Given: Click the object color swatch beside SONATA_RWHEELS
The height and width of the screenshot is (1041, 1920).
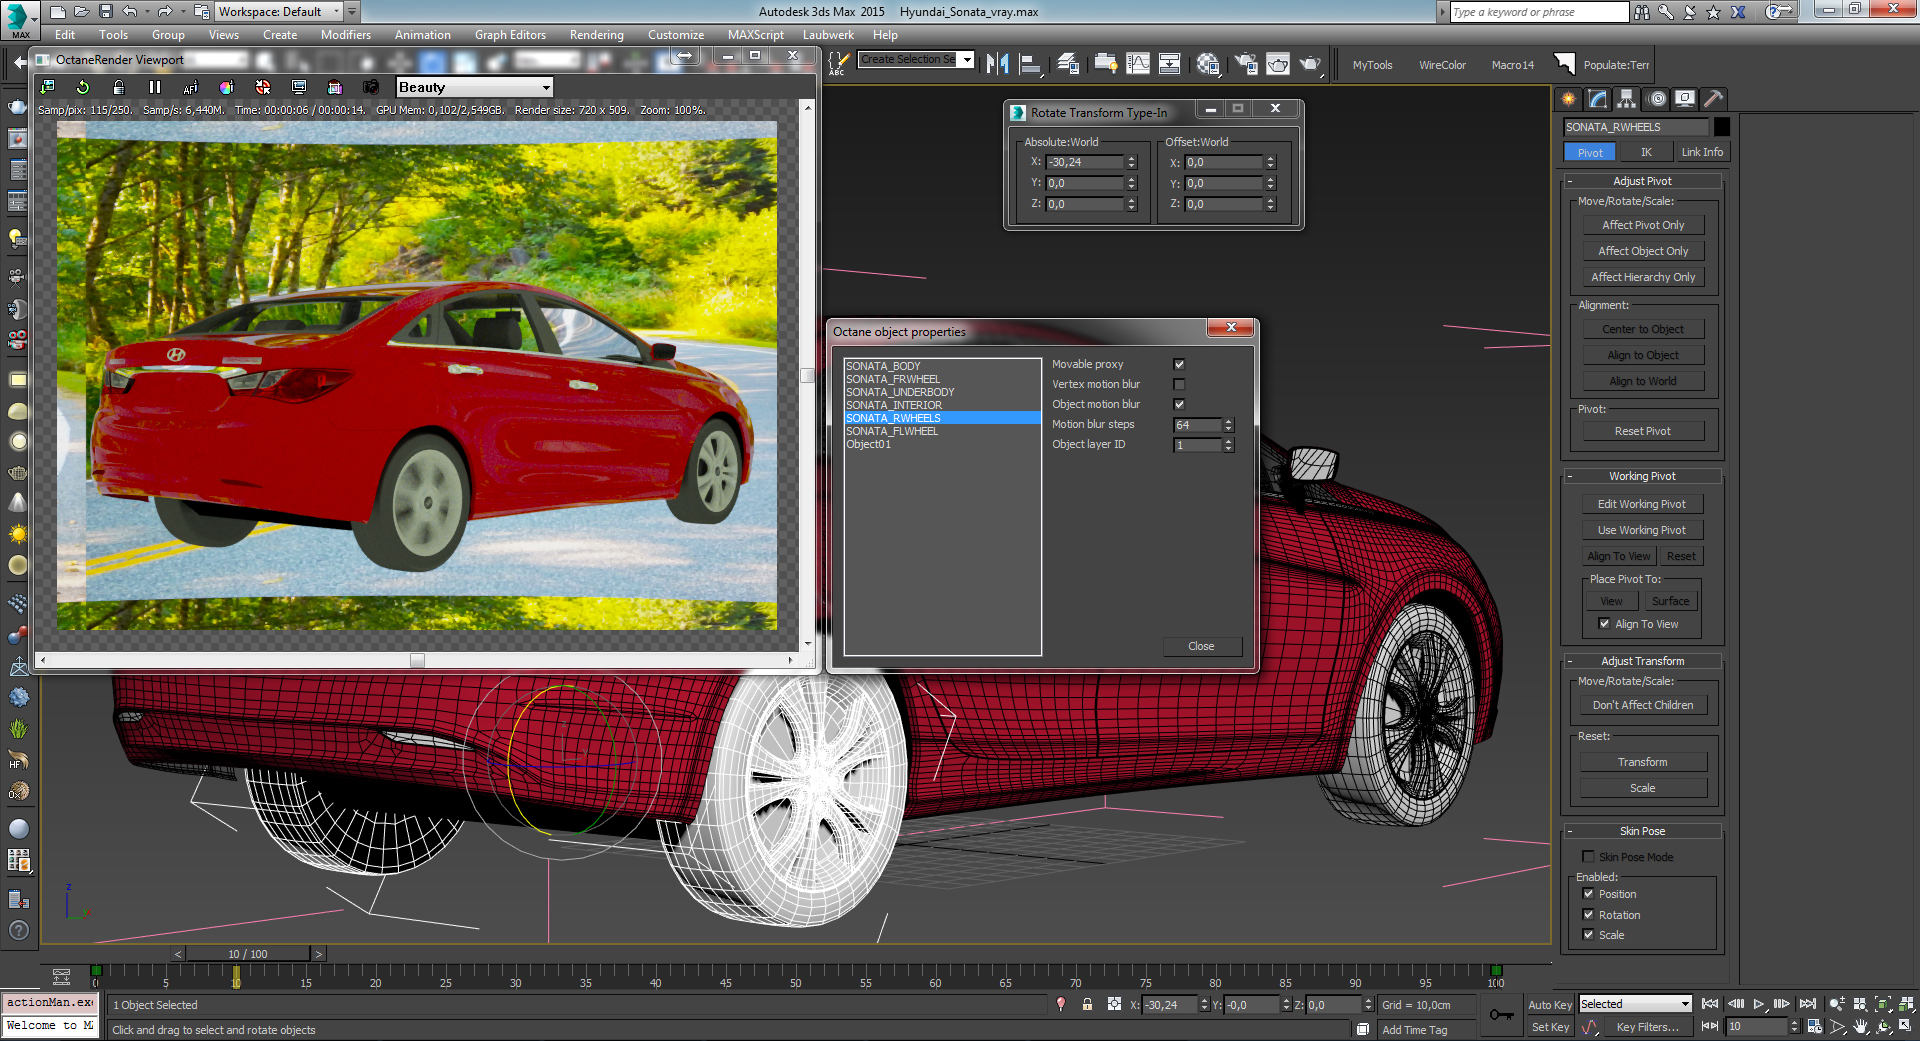Looking at the screenshot, I should [1722, 127].
